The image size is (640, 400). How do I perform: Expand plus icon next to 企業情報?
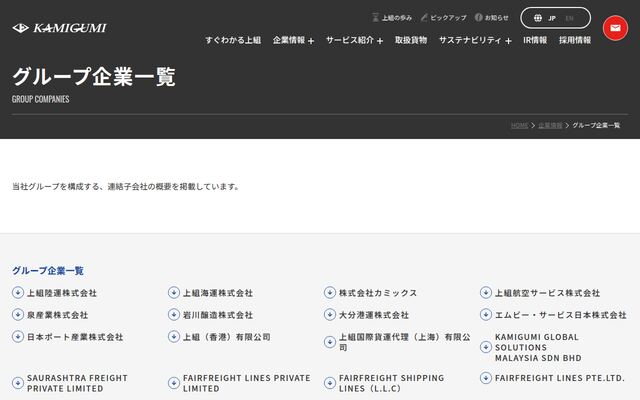point(311,41)
